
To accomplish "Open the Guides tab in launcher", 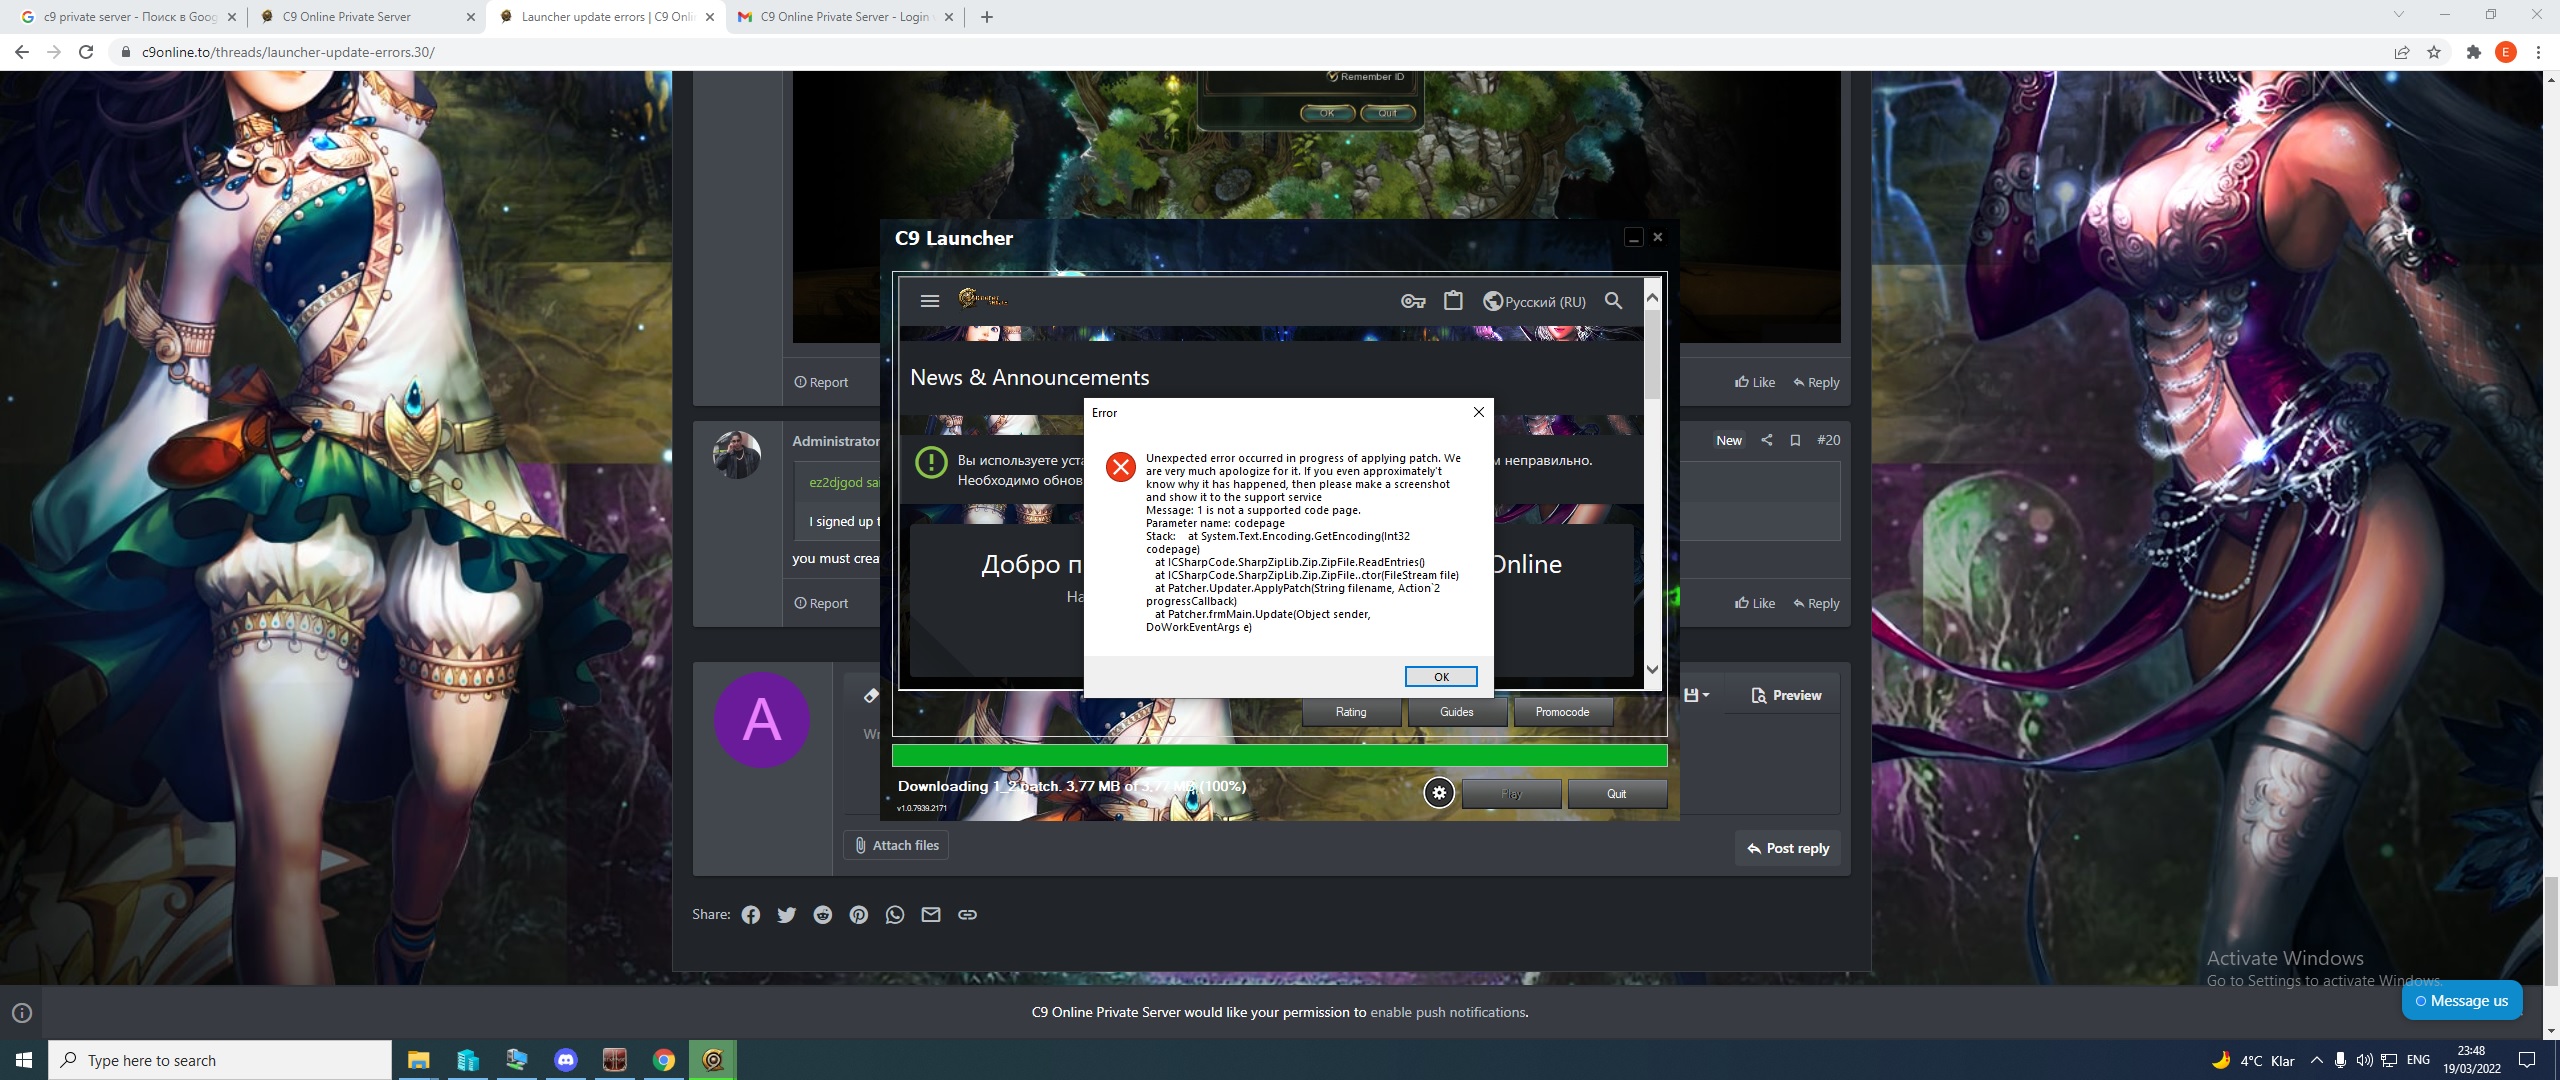I will (1456, 712).
